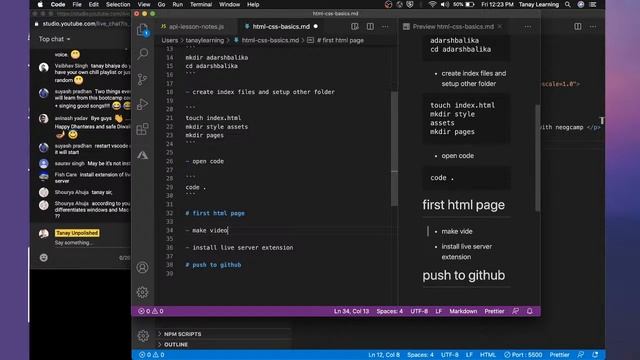The image size is (640, 360).
Task: Click the Users breadcrumb segment
Action: [169, 40]
